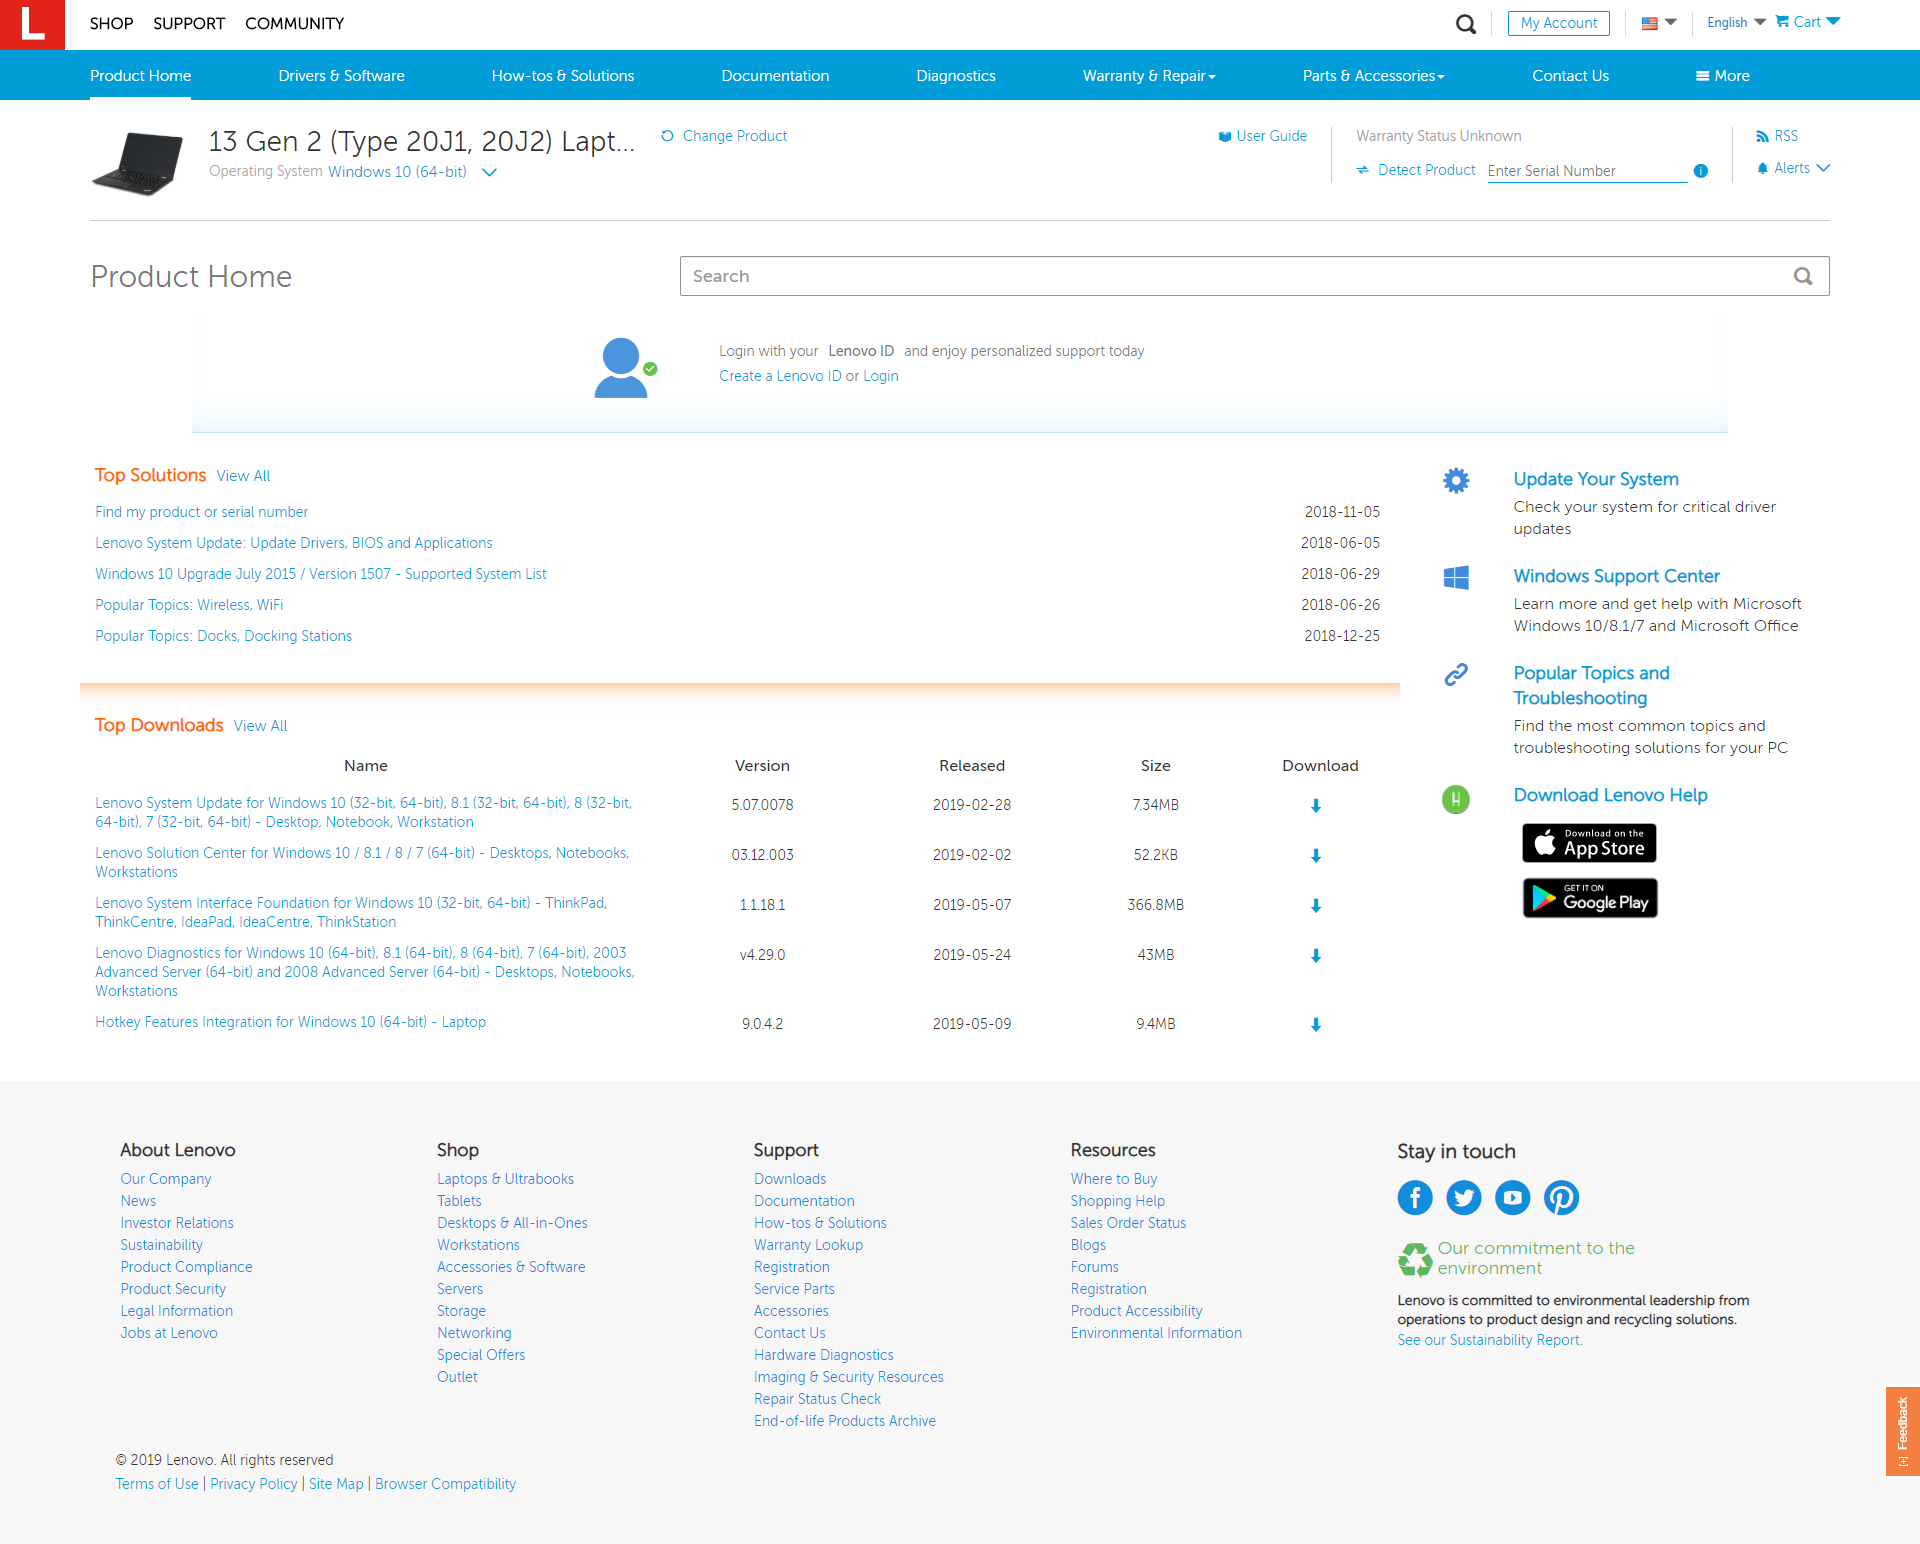
Task: Open the Contact Us tab
Action: coord(1570,76)
